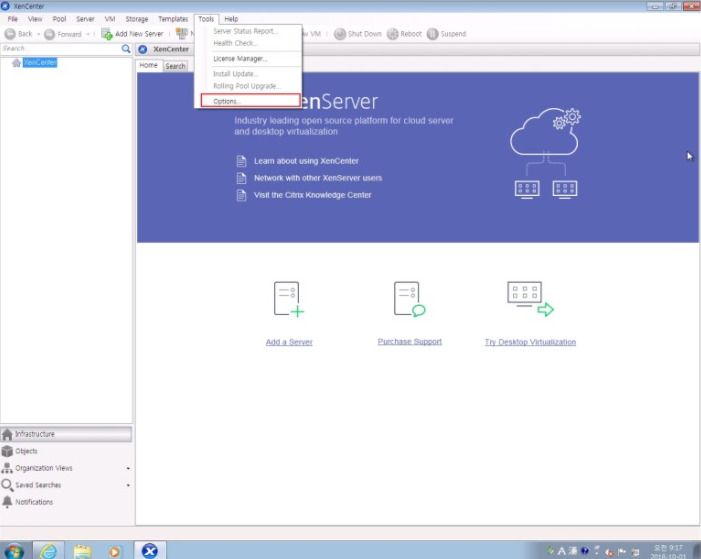Image resolution: width=701 pixels, height=559 pixels.
Task: Click the Suspend icon in toolbar
Action: click(x=432, y=34)
